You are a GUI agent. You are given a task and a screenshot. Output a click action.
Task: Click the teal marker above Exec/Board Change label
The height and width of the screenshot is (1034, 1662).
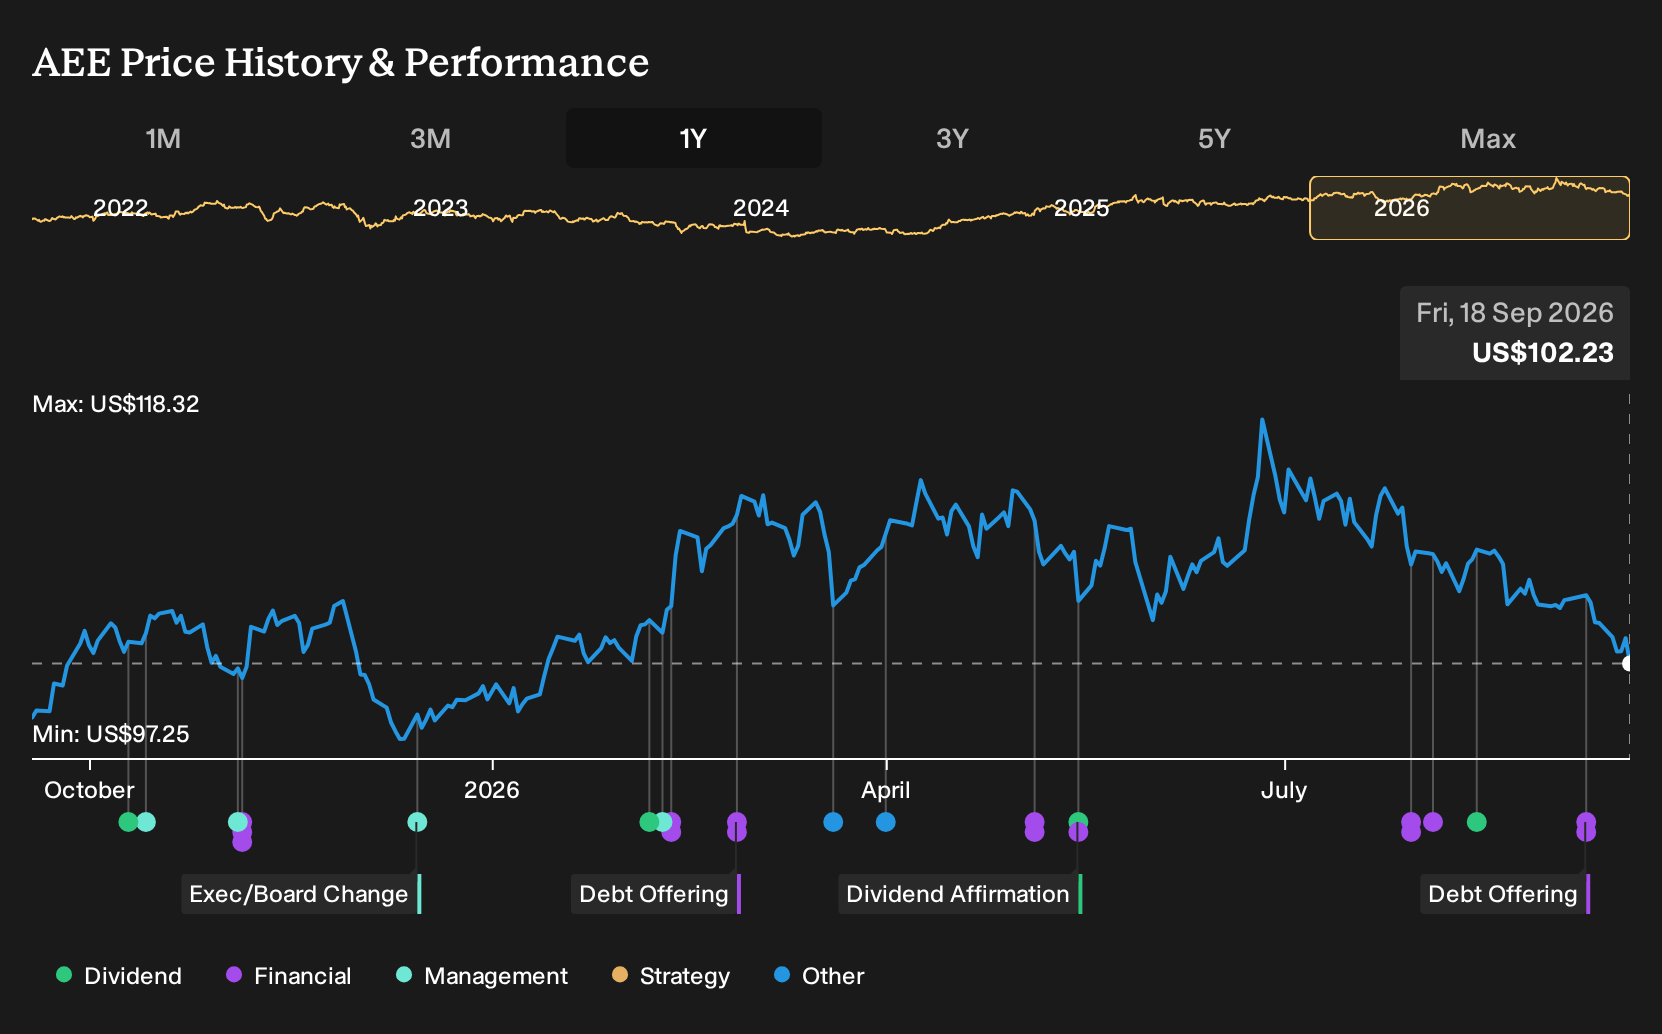click(417, 822)
